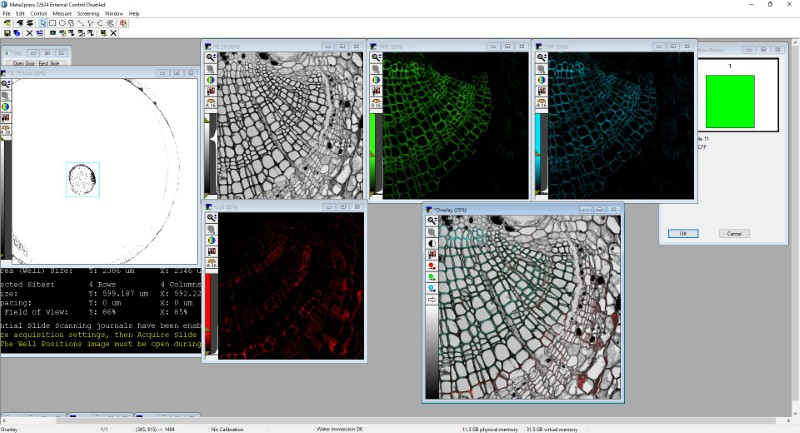Open the Screening menu
Image resolution: width=800 pixels, height=433 pixels.
coord(88,13)
